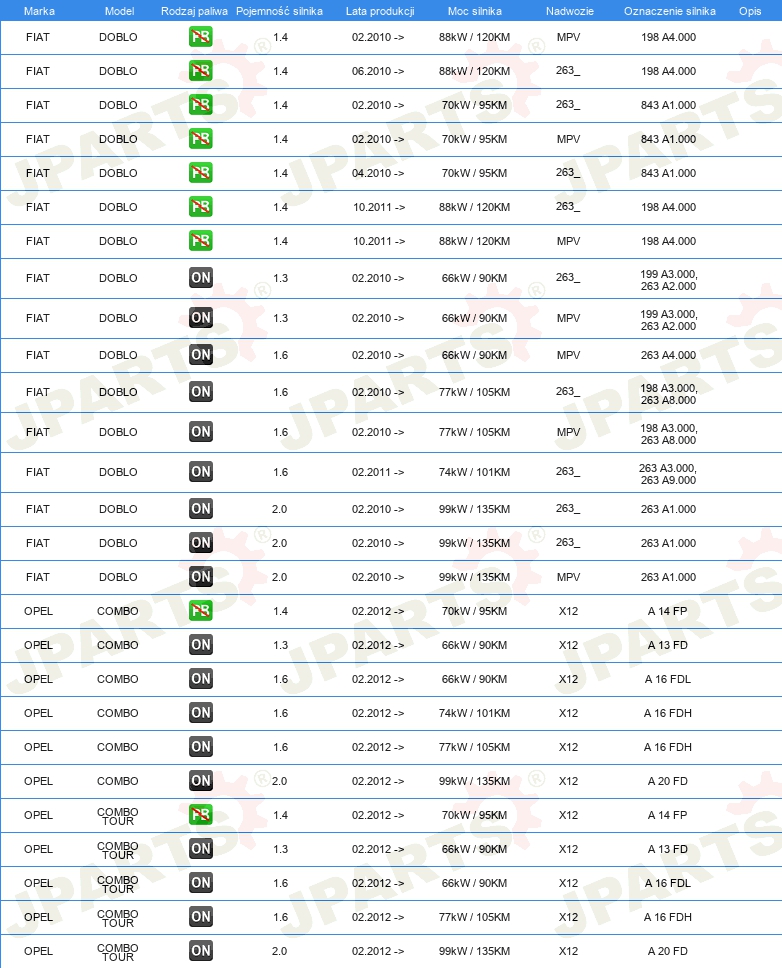Click diesel ON badge for Combo Tour A 16 FDL
Image resolution: width=782 pixels, height=968 pixels.
coord(201,882)
